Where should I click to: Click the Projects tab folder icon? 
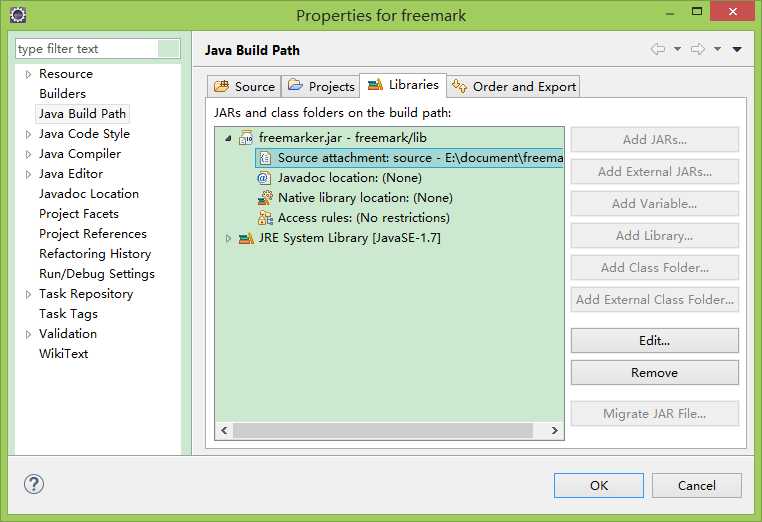295,86
